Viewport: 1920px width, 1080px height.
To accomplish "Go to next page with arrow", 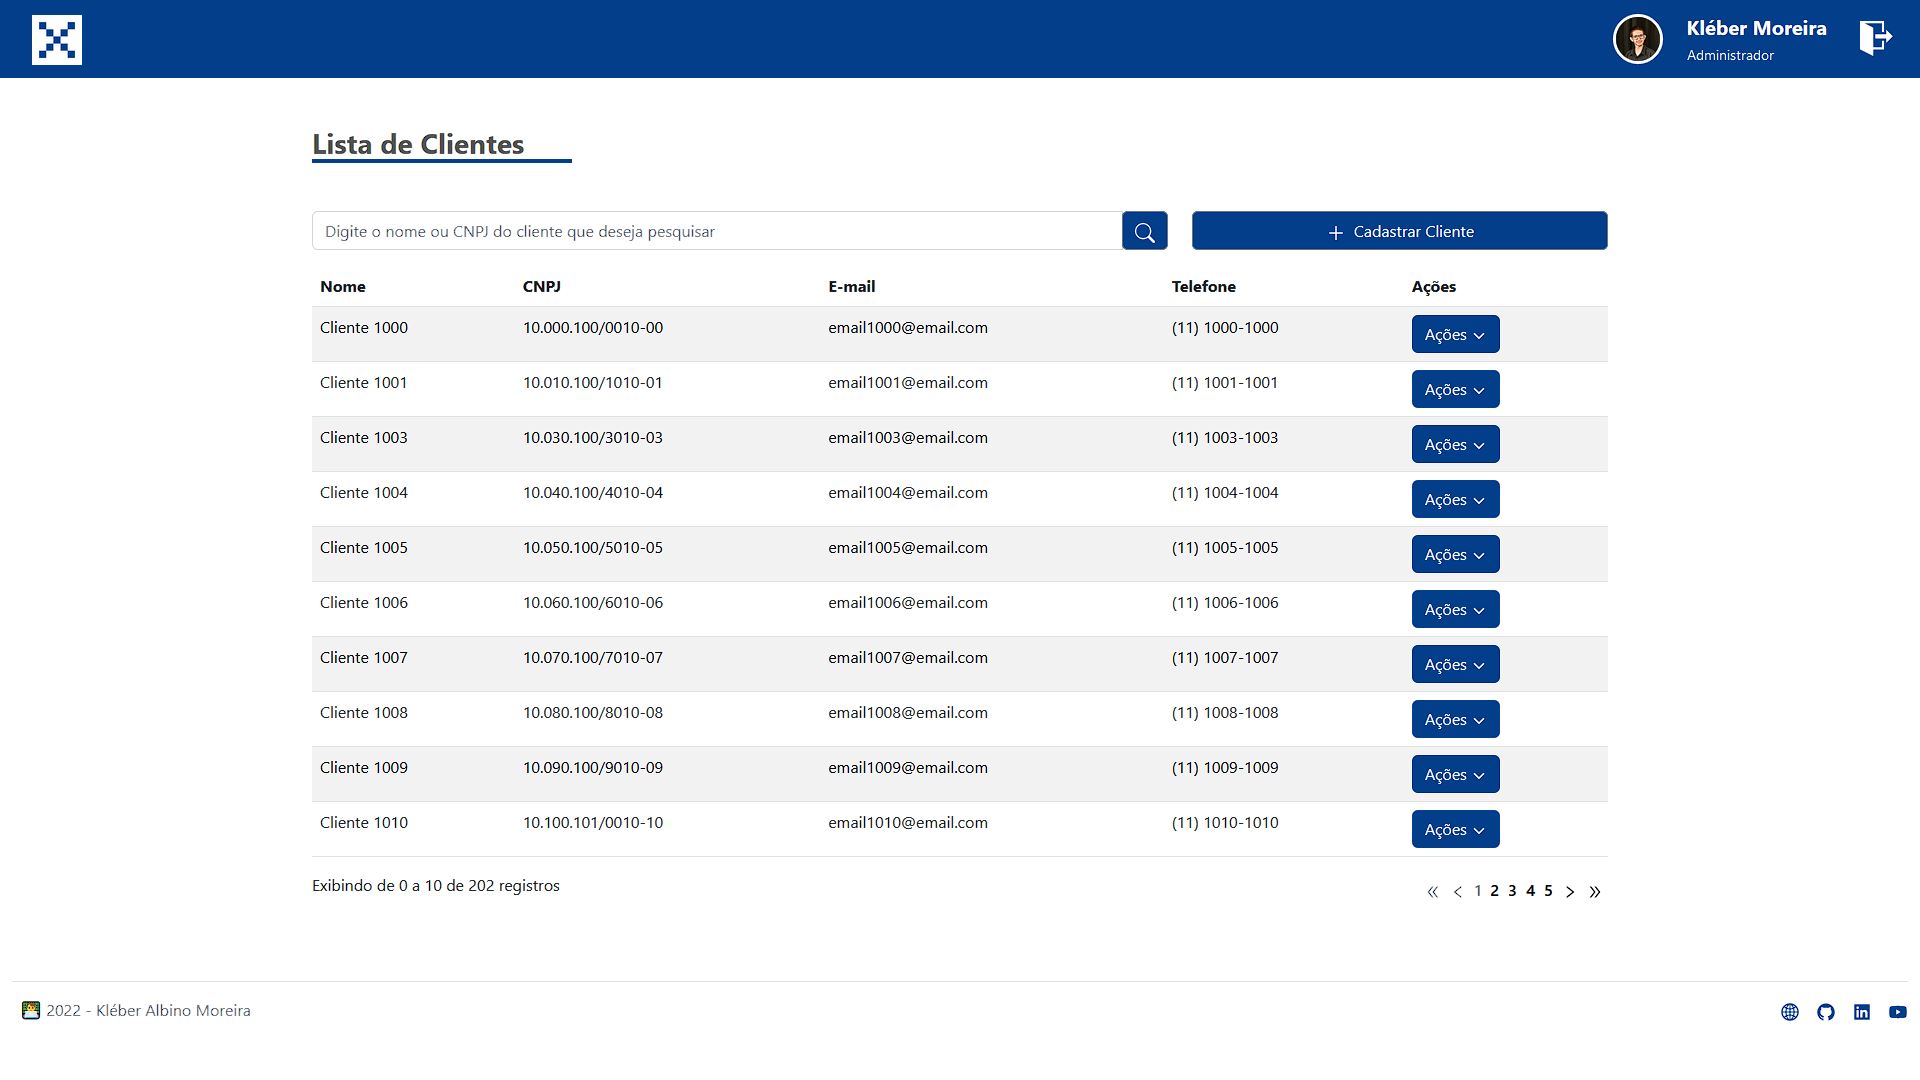I will [x=1570, y=892].
